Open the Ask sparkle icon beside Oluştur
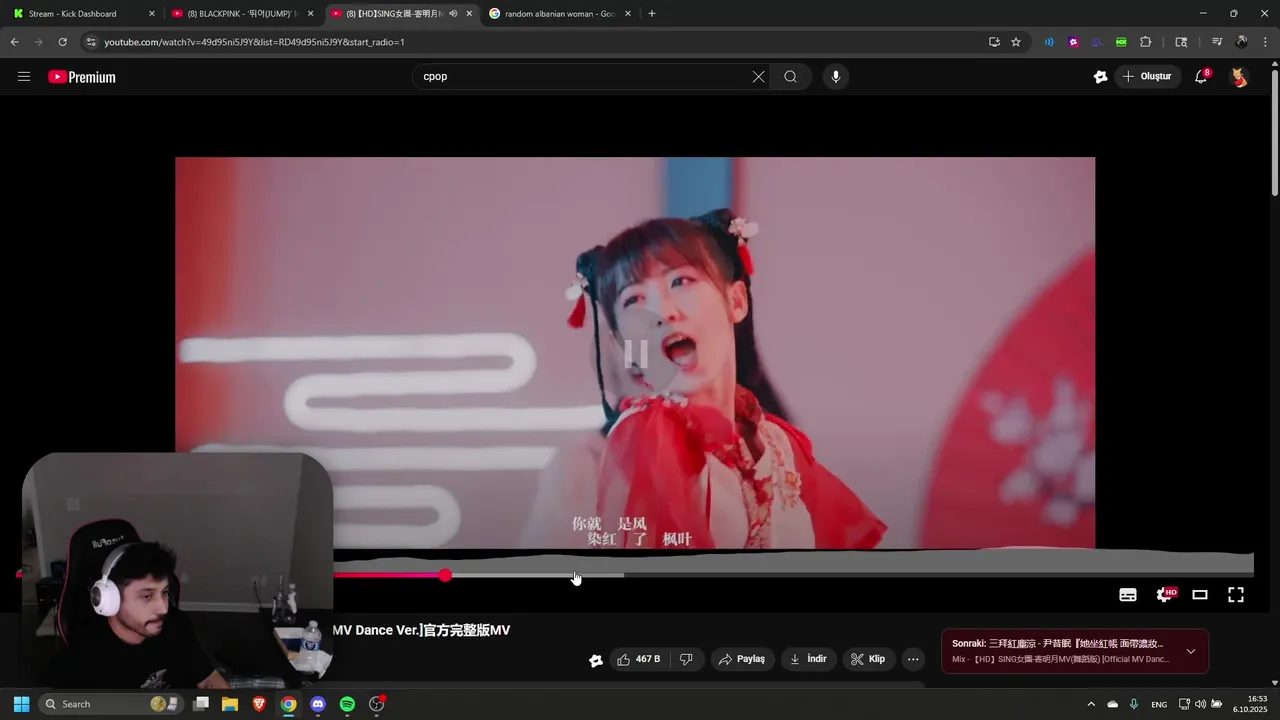Screen dimensions: 1280x720 [1100, 77]
